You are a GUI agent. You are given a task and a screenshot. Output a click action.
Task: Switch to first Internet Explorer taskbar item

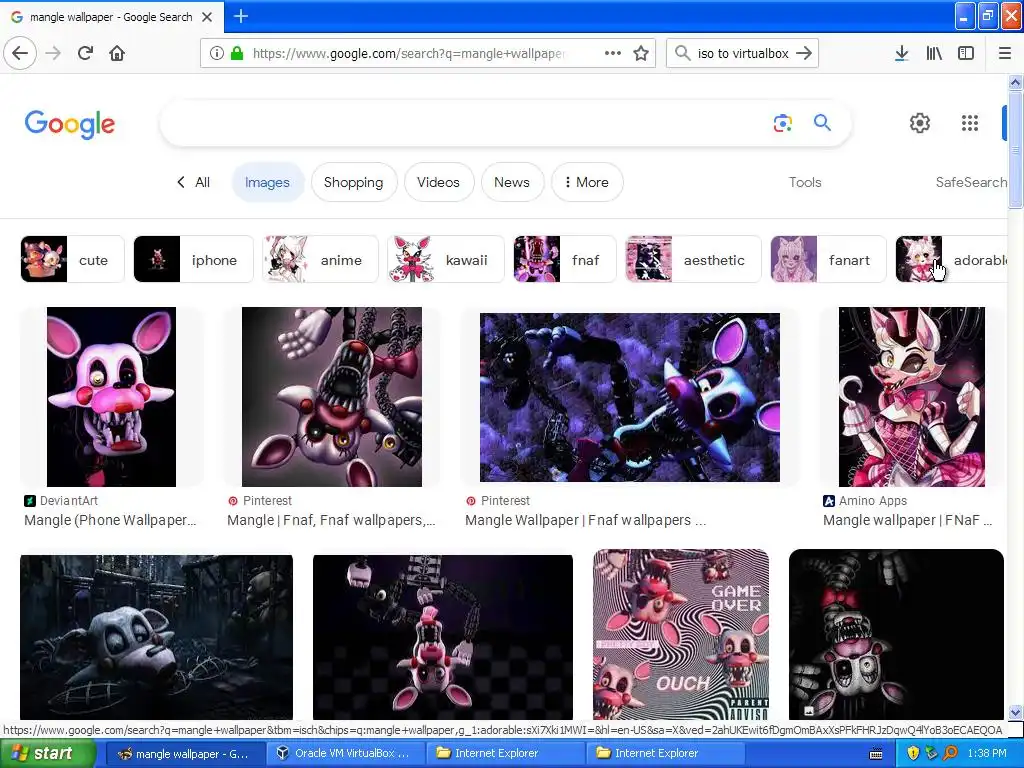[505, 754]
